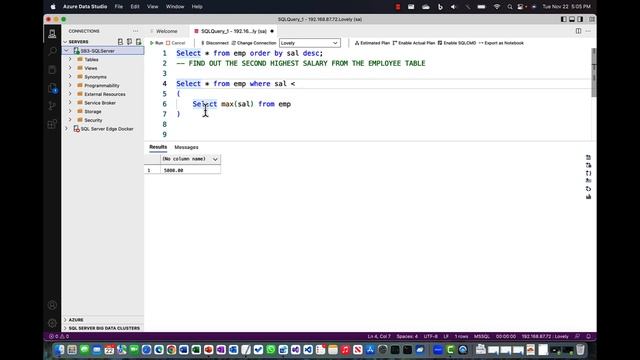
Task: Enable Actual Plan toggle
Action: [413, 43]
